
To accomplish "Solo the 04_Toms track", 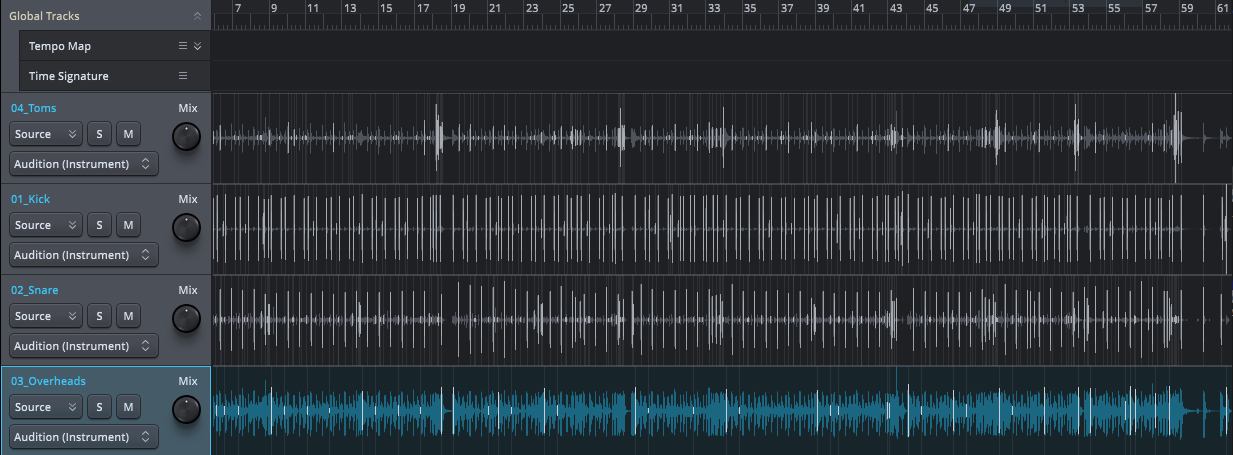I will pyautogui.click(x=99, y=134).
